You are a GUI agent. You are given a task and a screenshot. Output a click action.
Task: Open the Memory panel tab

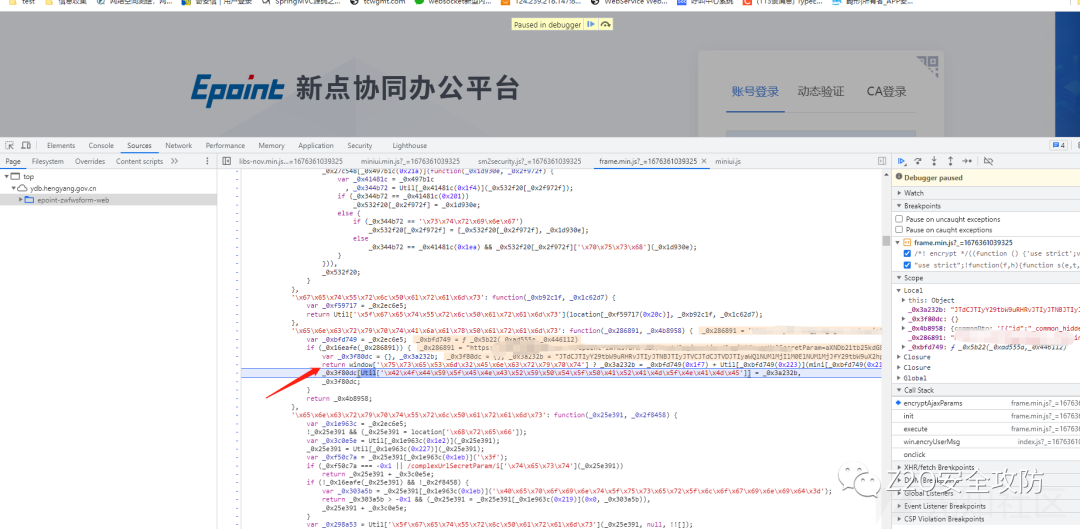coord(271,145)
